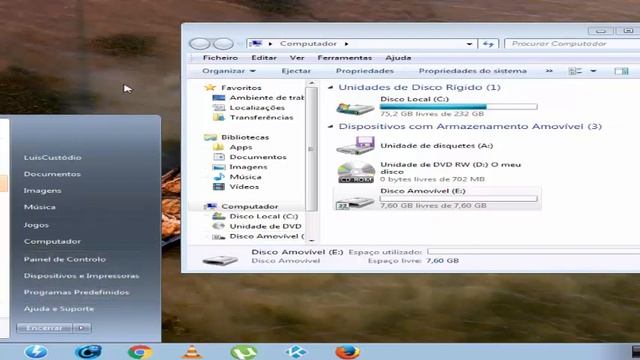This screenshot has height=360, width=640.
Task: Open the Editar menu
Action: tap(264, 58)
